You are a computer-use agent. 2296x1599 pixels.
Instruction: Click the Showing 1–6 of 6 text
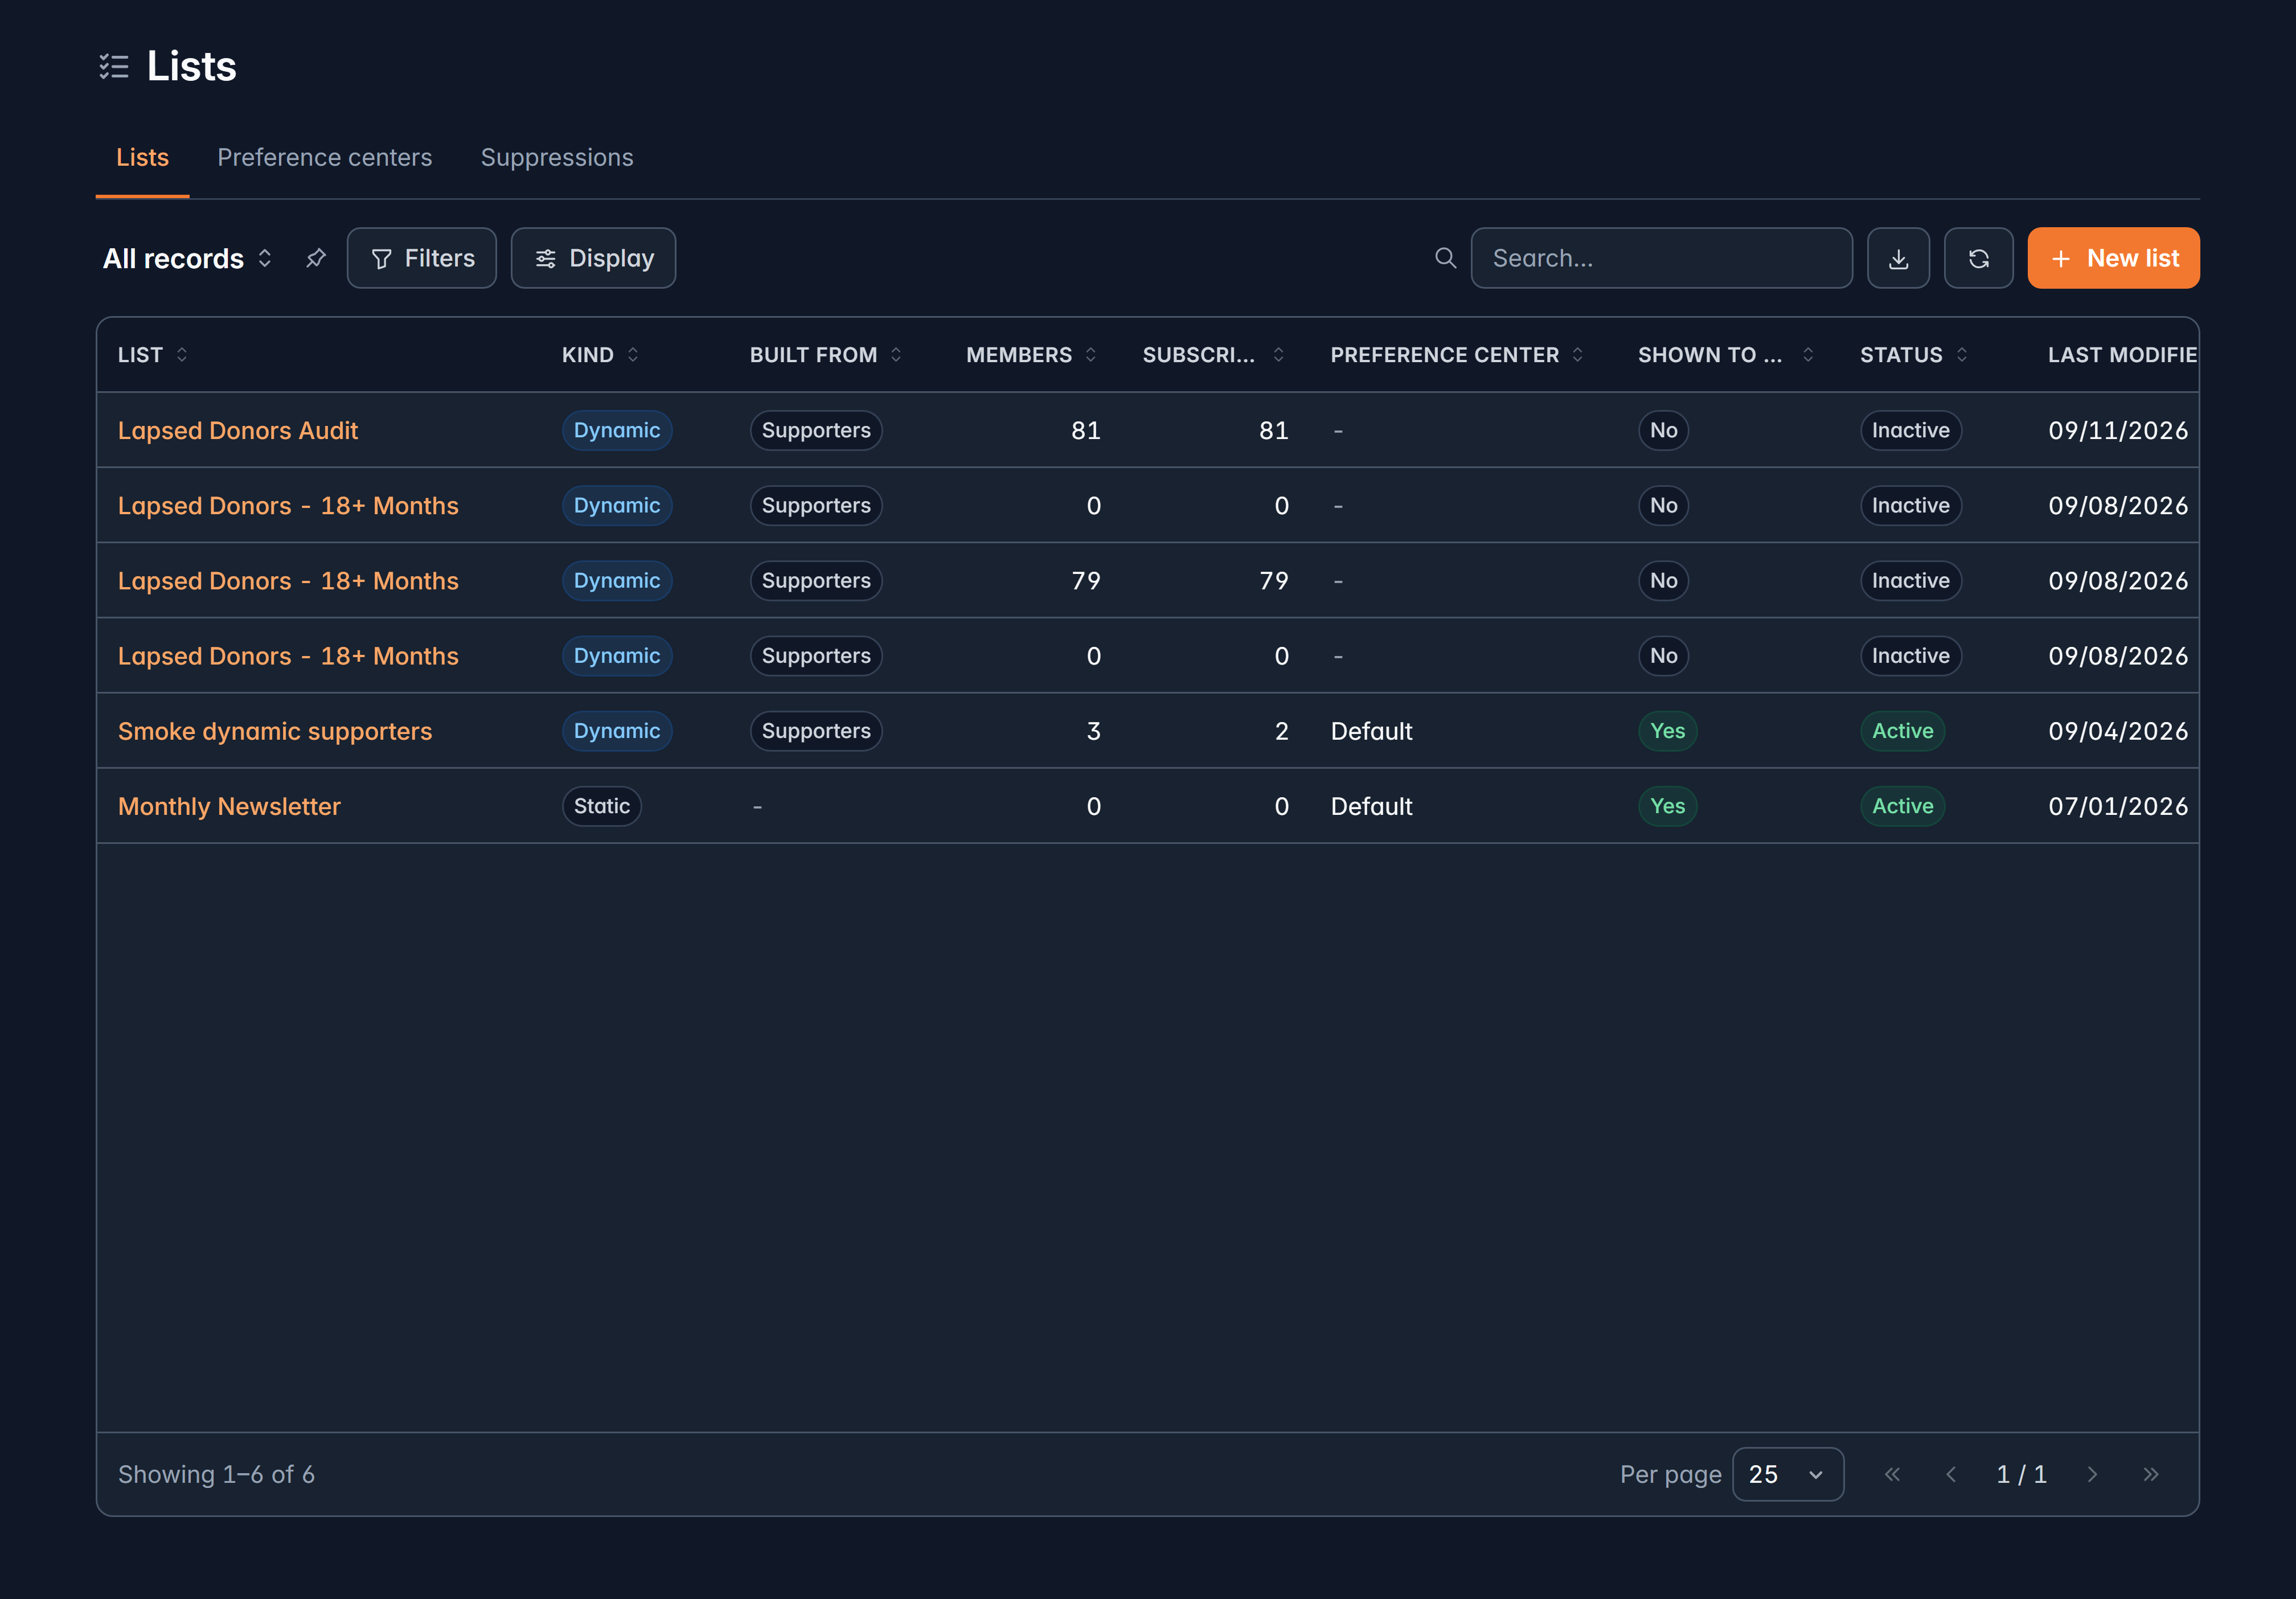[216, 1474]
